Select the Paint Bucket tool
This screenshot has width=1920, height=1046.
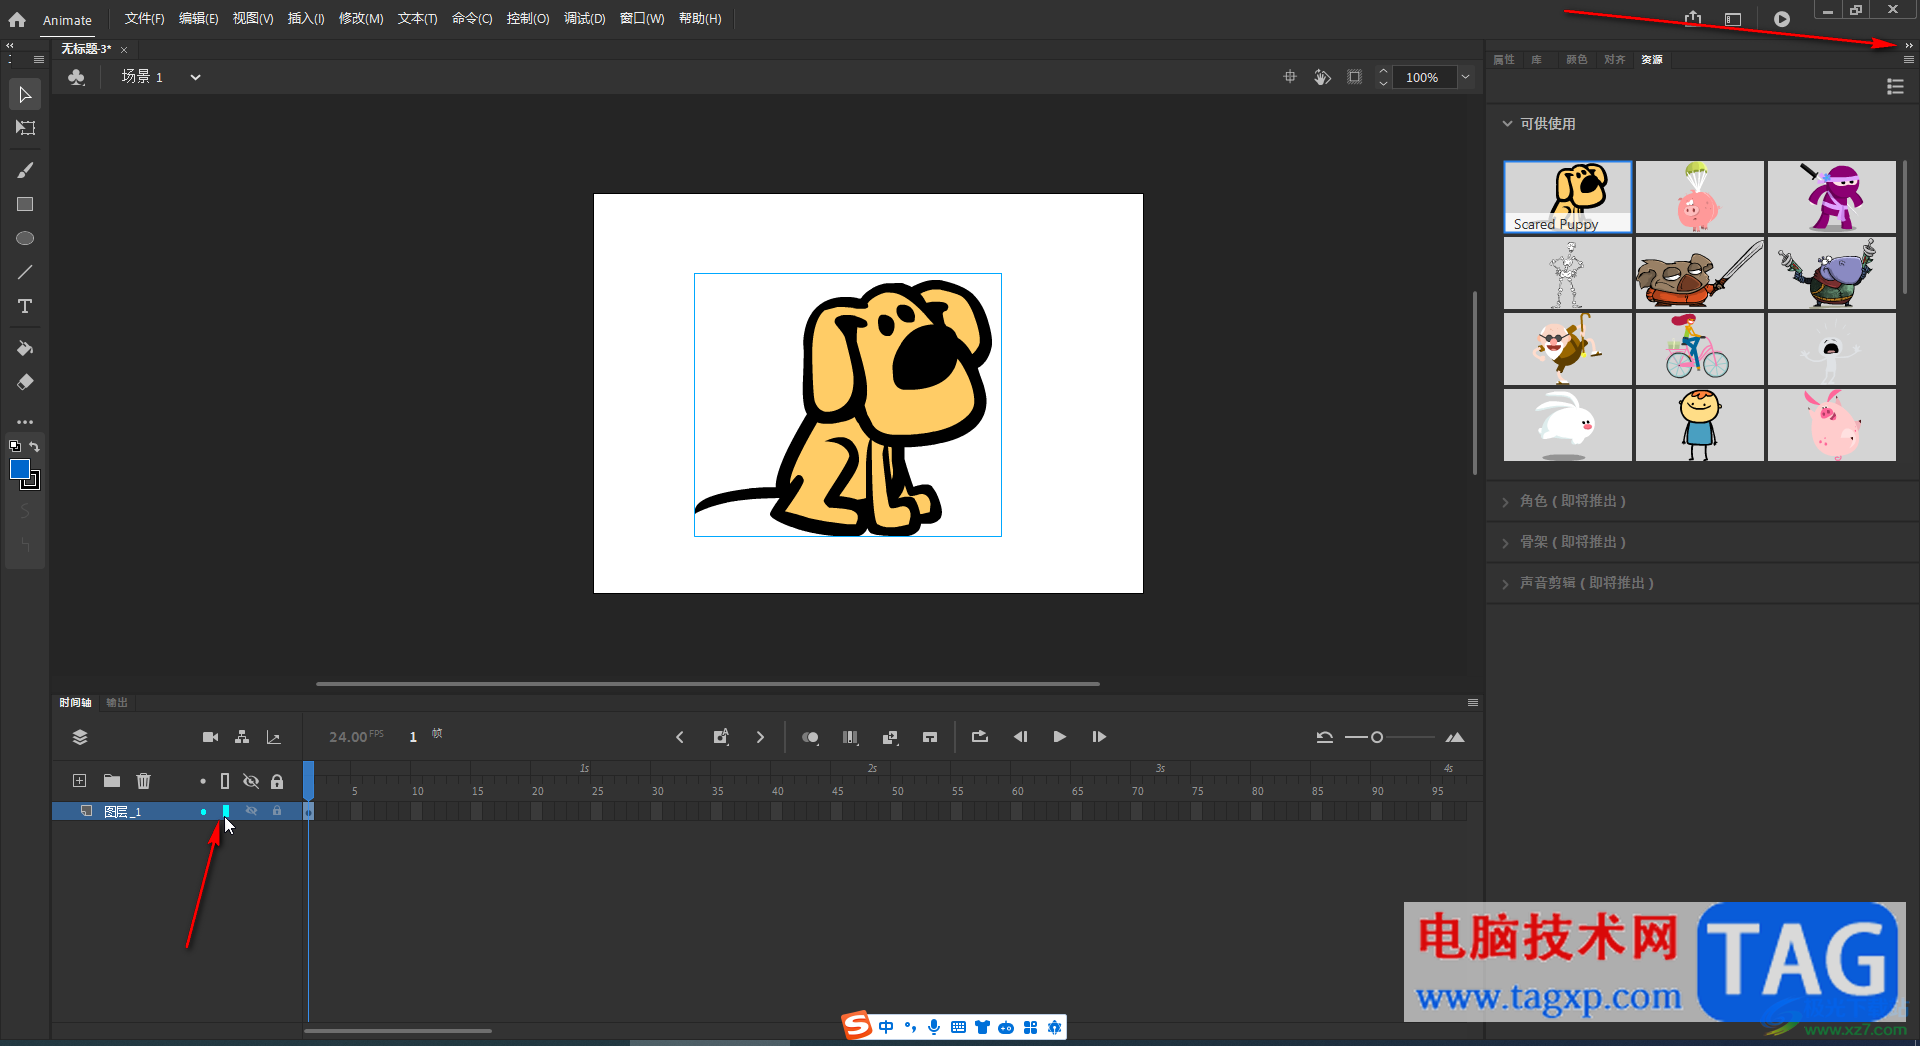(25, 348)
